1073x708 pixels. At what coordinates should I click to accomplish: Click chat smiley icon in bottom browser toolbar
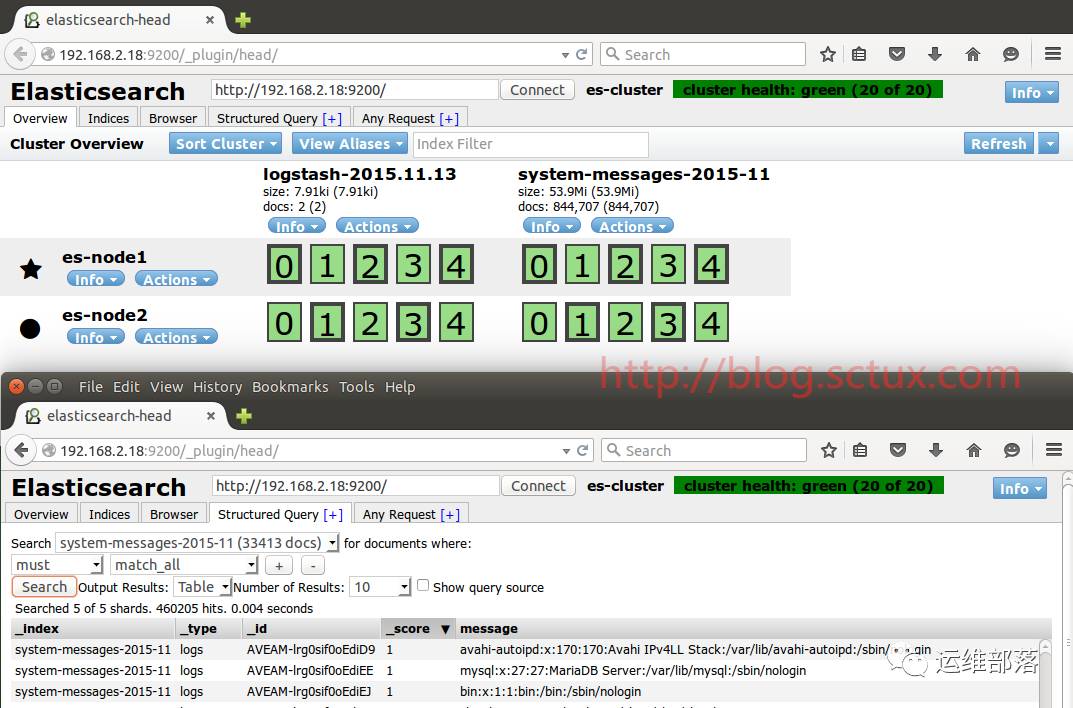1011,450
